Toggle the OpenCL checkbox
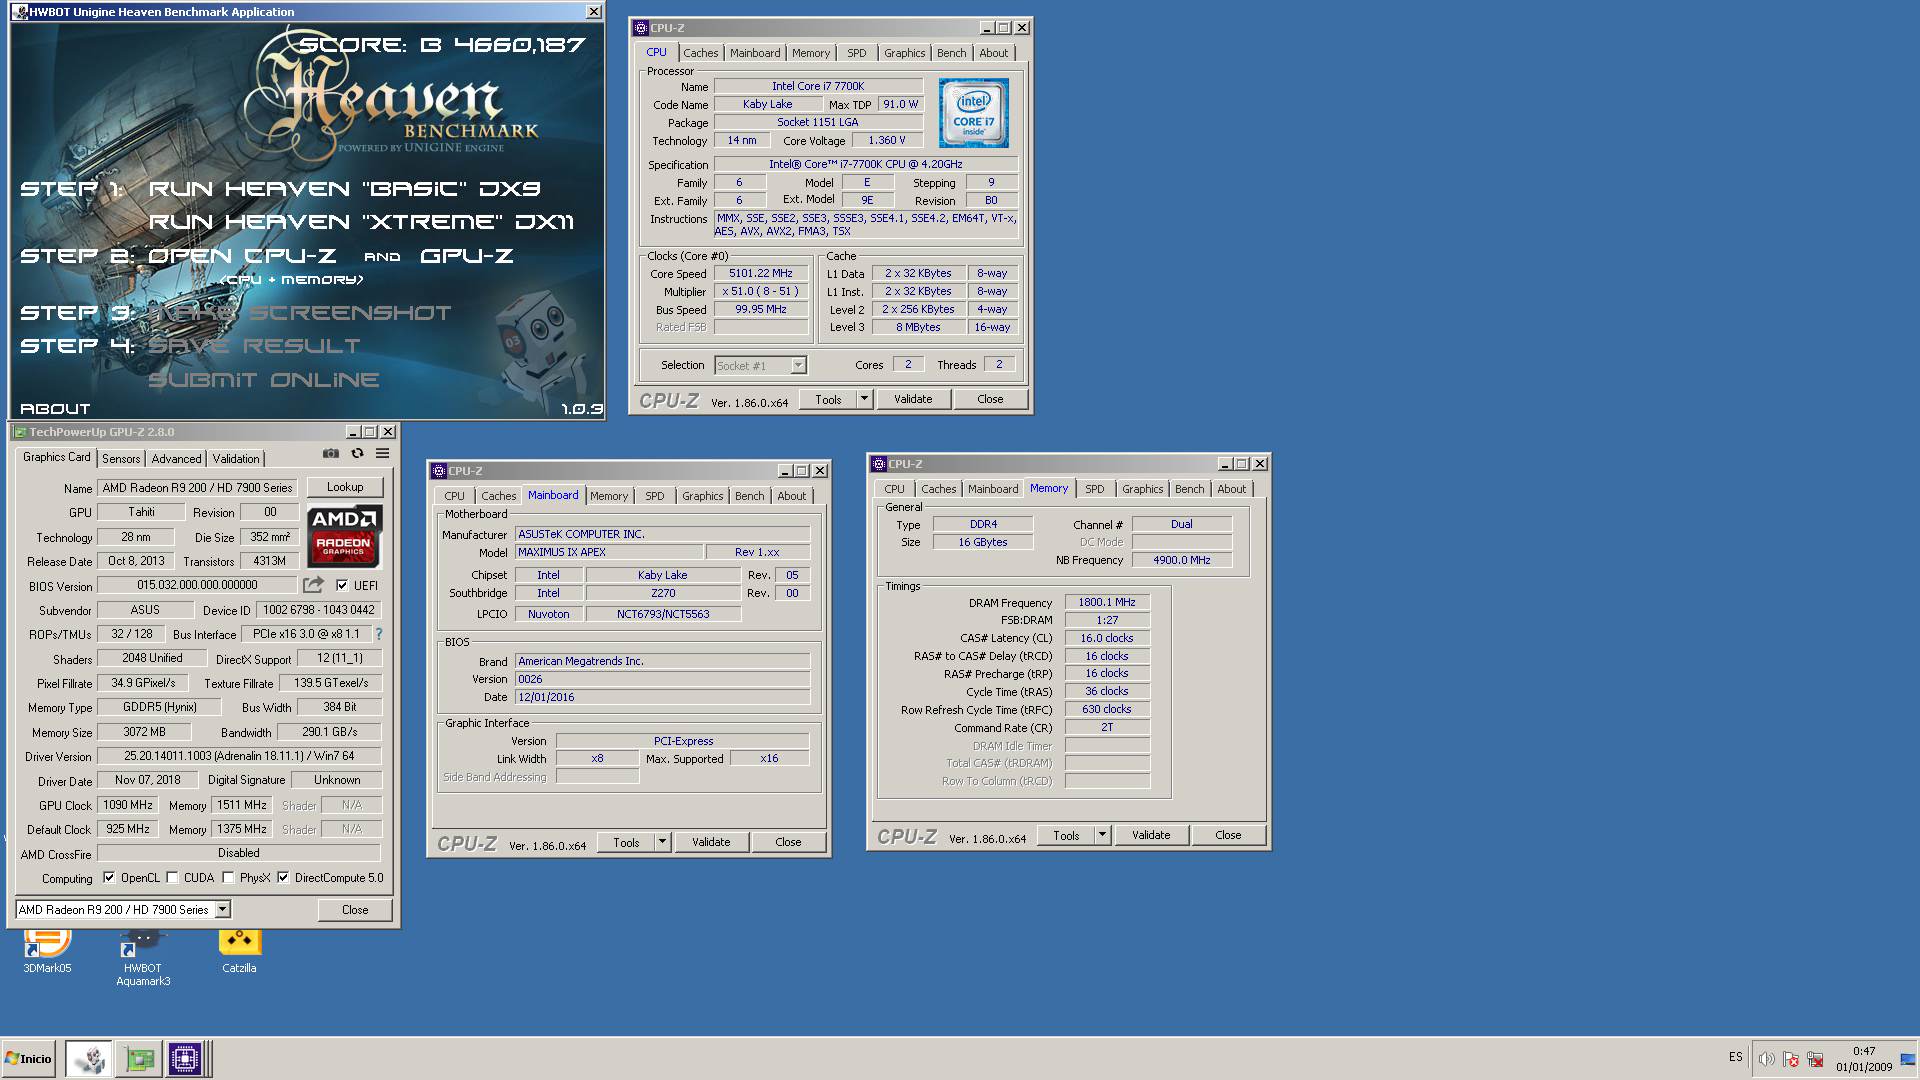This screenshot has width=1920, height=1080. 109,878
